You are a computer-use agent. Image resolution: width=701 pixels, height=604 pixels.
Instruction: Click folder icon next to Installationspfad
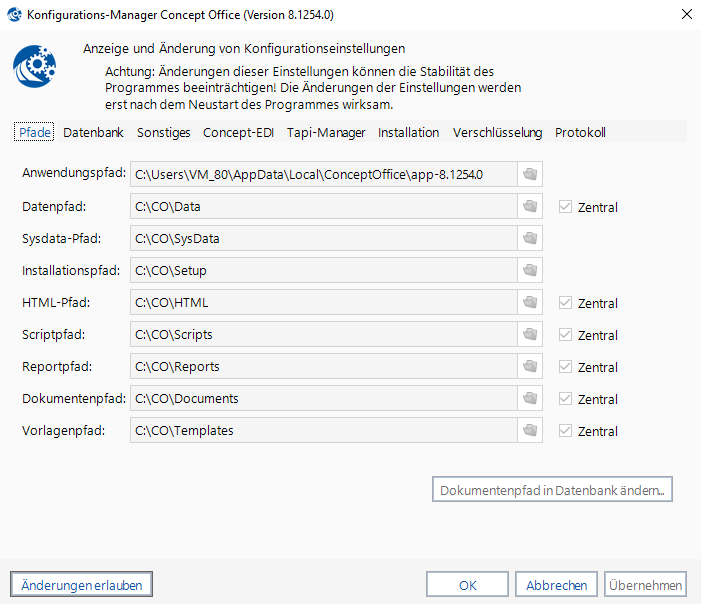530,271
